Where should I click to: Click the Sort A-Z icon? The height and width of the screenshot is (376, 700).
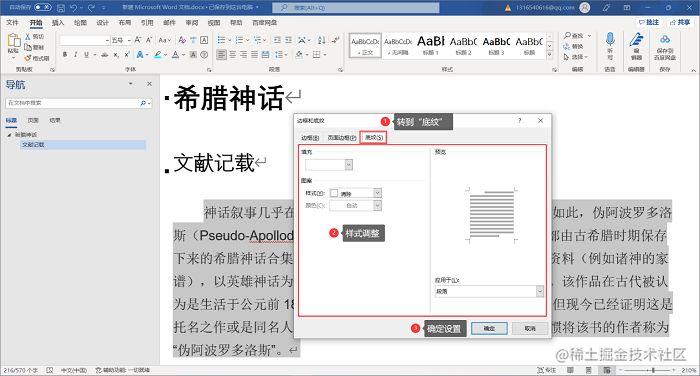(x=321, y=40)
